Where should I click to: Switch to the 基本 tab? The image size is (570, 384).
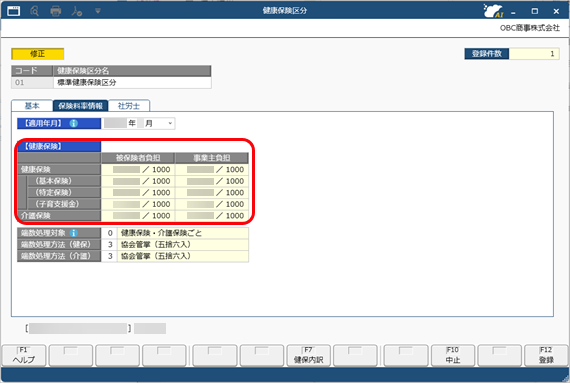coord(32,106)
